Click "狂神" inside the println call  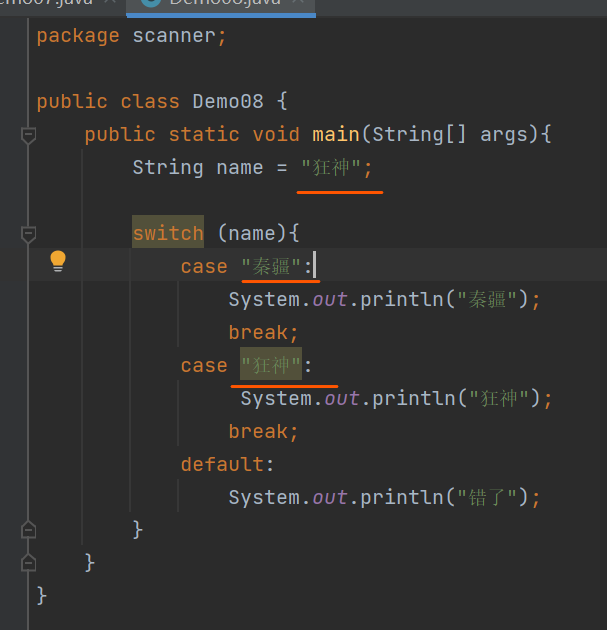point(499,398)
